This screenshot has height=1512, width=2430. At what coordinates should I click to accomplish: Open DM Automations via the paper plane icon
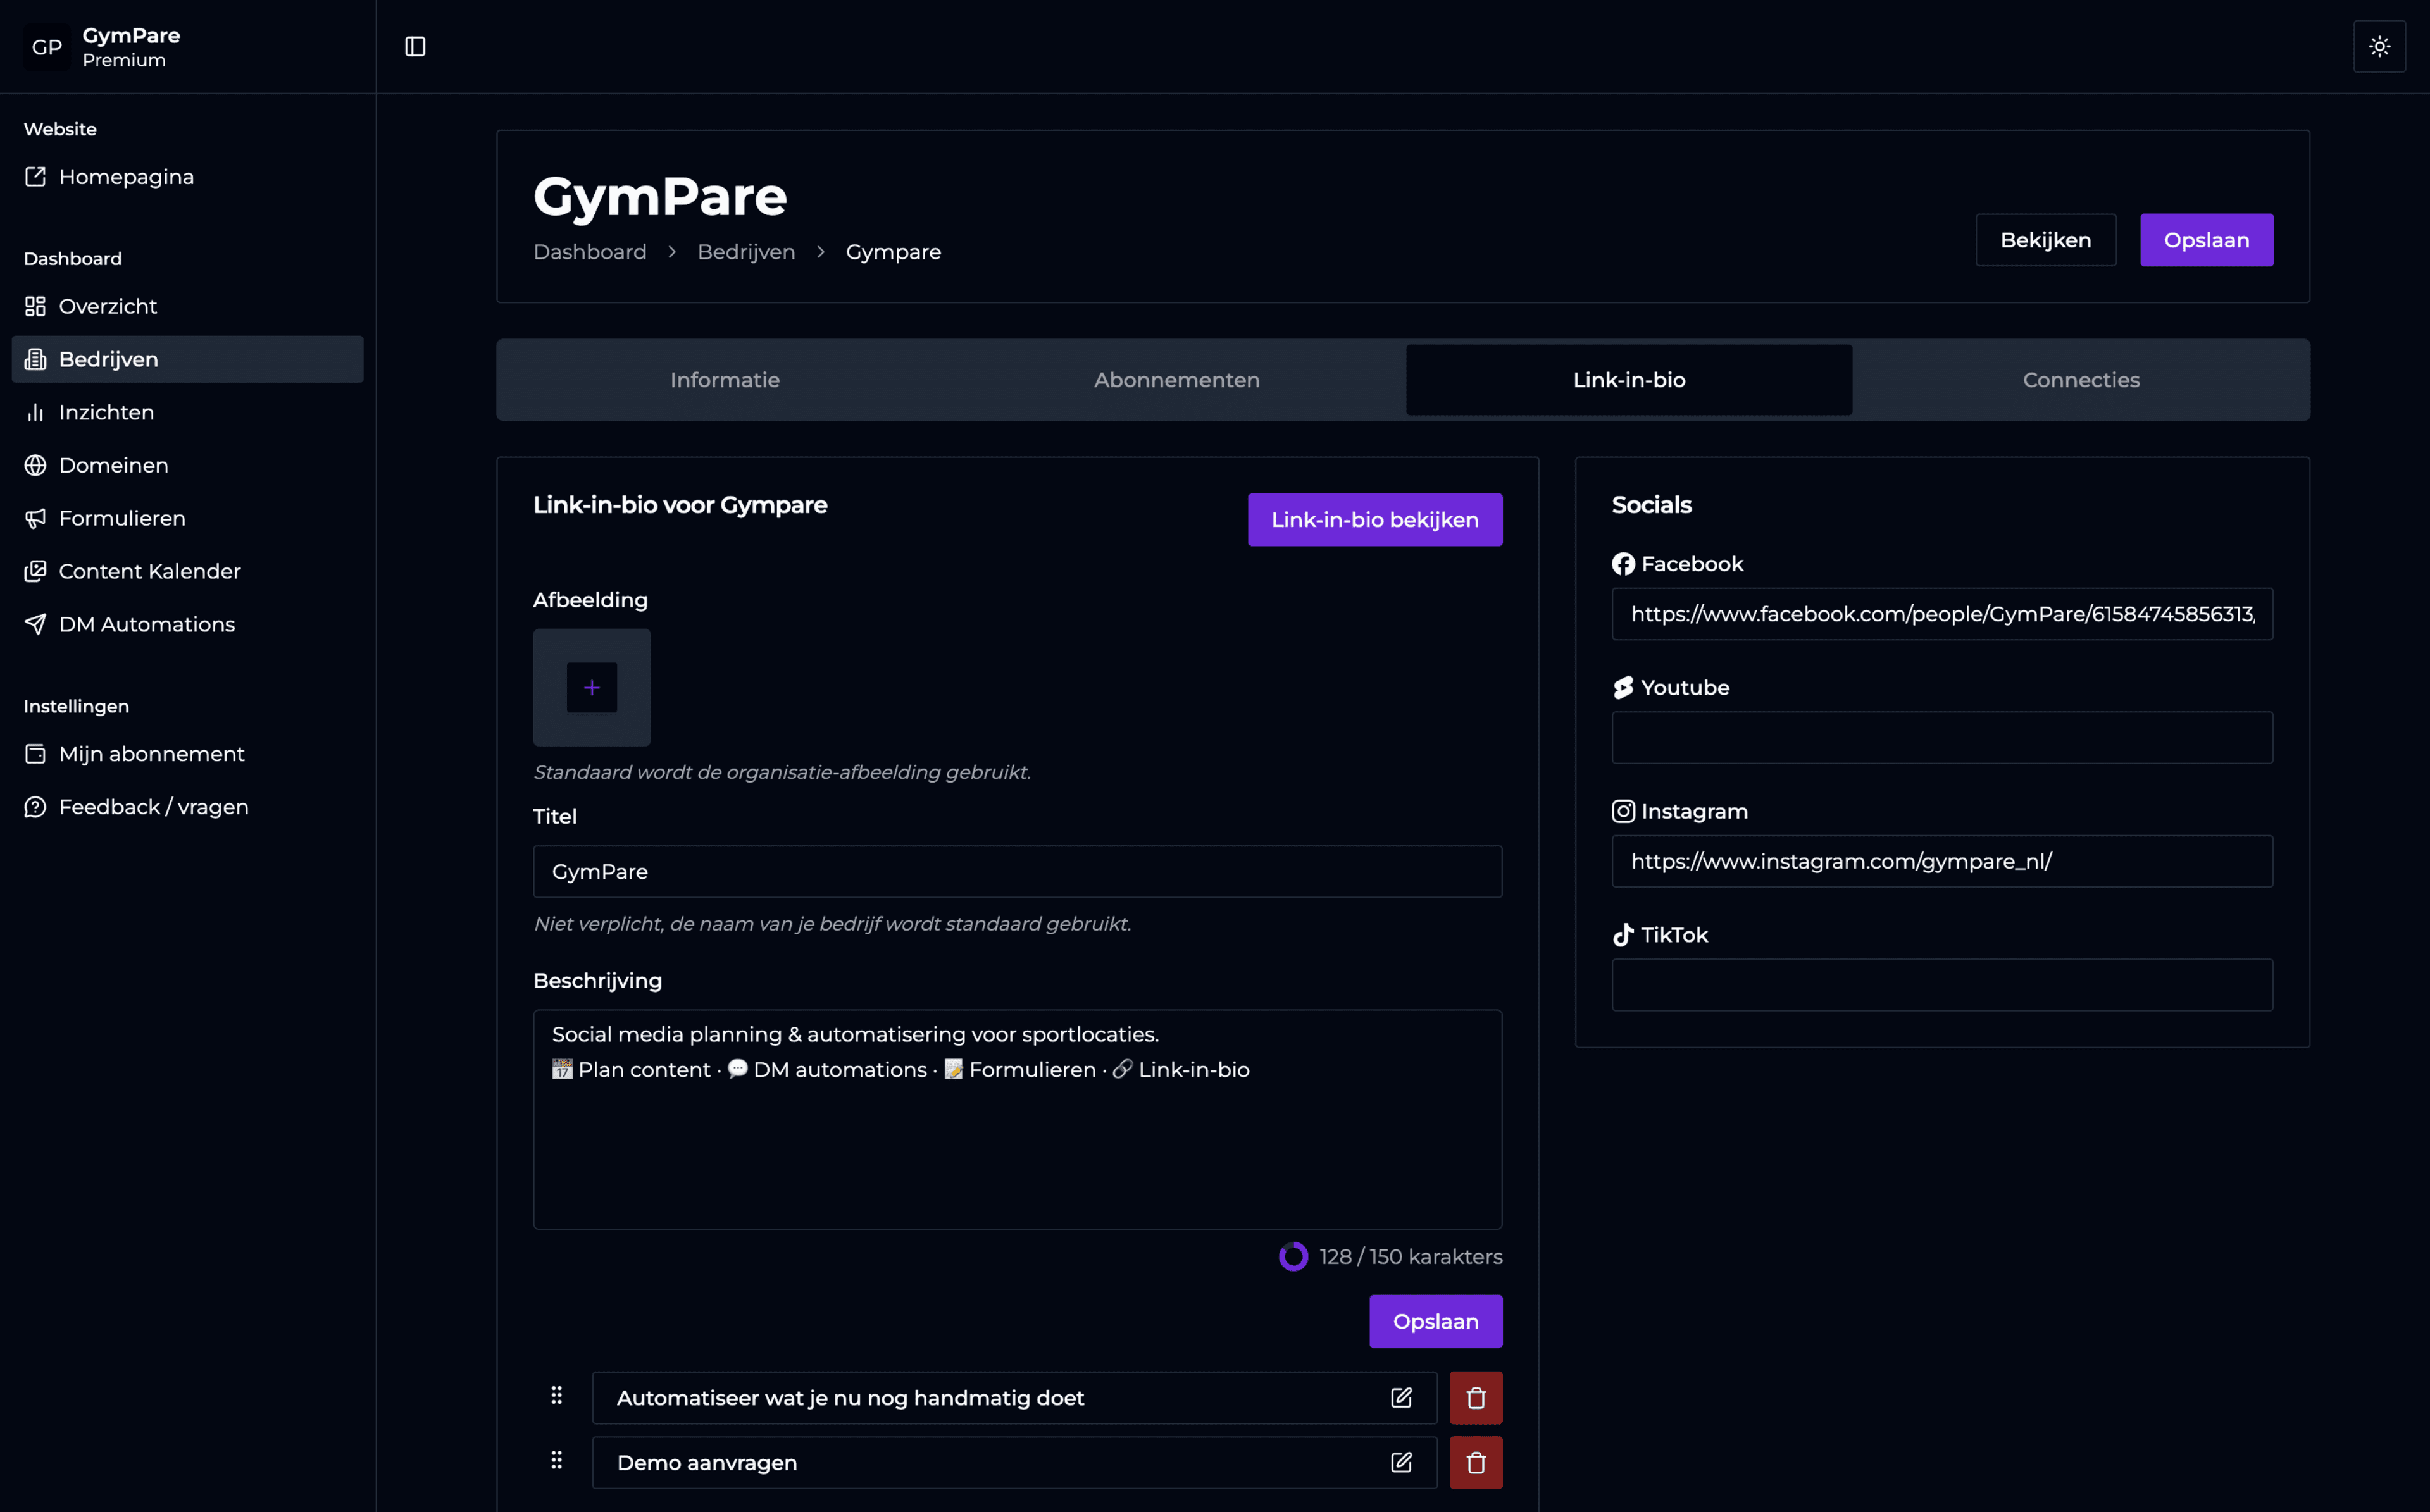coord(36,624)
